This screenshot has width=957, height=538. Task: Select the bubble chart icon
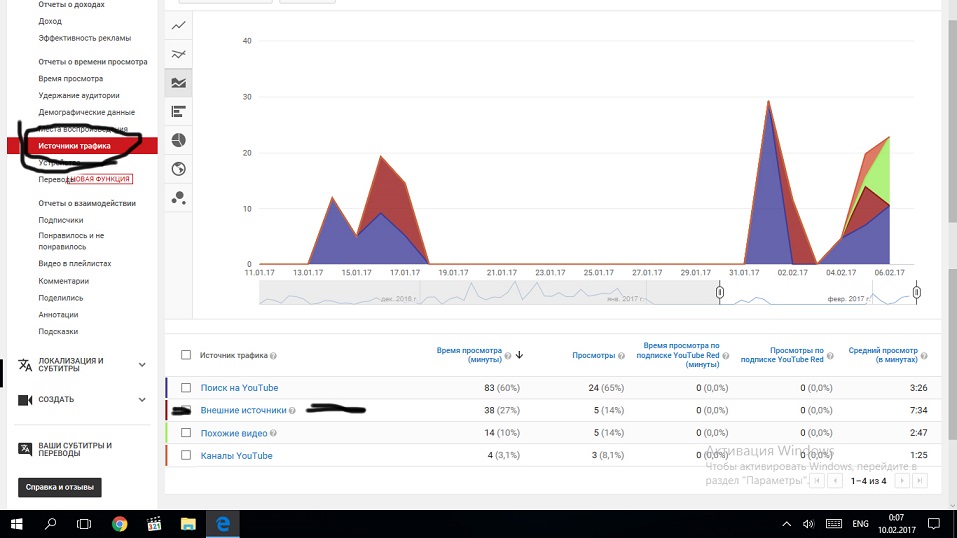click(178, 198)
